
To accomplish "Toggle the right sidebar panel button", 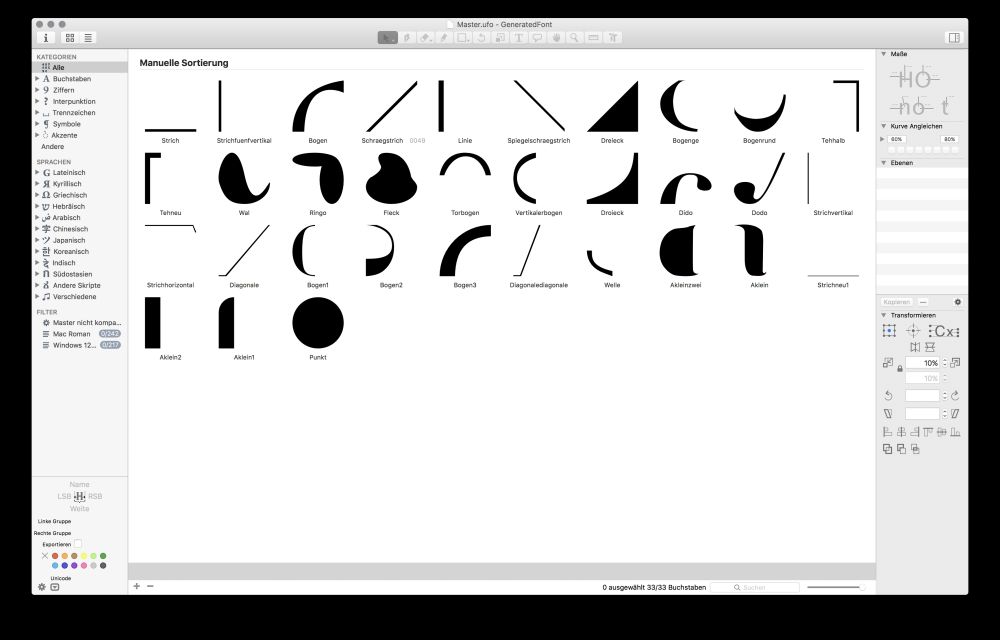I will coord(953,38).
